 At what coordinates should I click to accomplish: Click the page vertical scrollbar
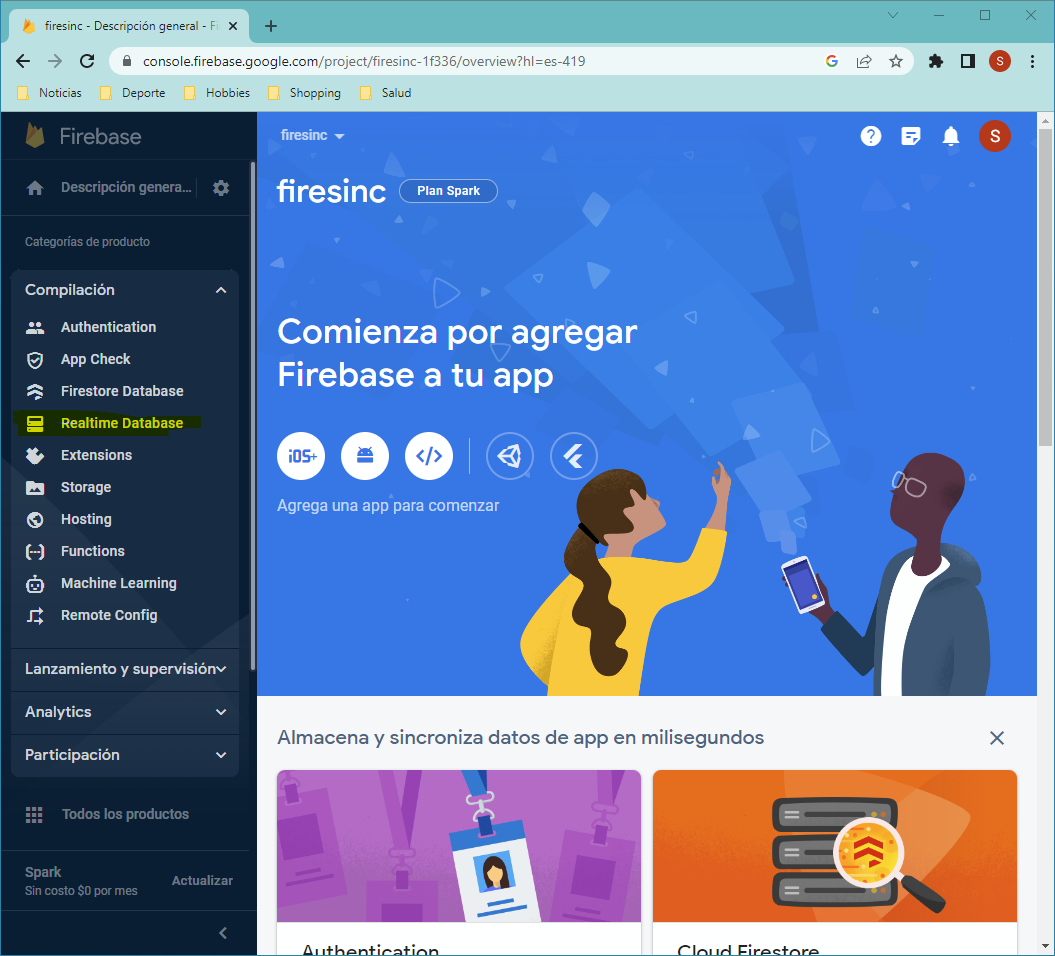click(1045, 287)
